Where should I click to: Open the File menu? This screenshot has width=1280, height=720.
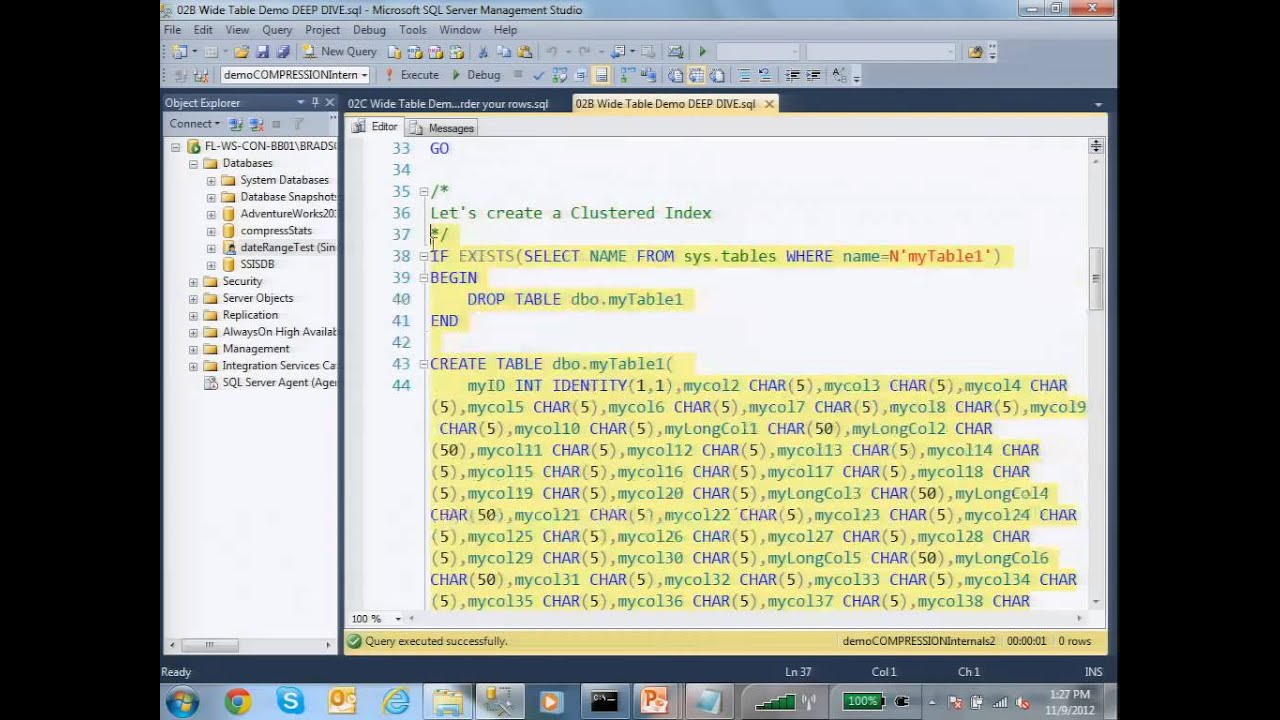(172, 30)
